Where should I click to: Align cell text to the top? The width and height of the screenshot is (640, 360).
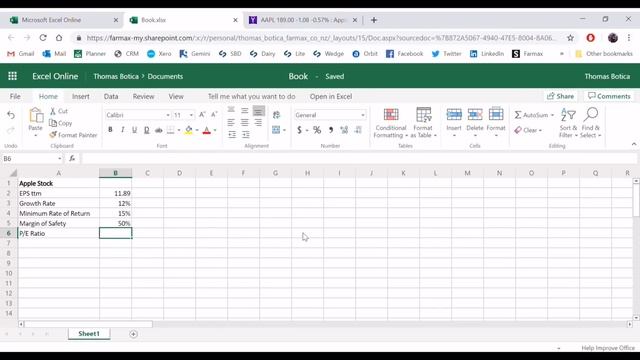231,110
